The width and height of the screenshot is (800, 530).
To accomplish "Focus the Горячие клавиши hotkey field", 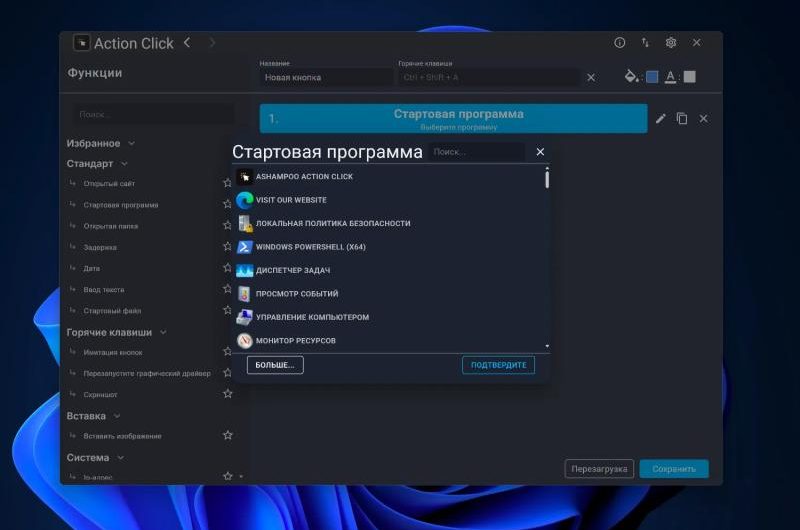I will pyautogui.click(x=489, y=78).
